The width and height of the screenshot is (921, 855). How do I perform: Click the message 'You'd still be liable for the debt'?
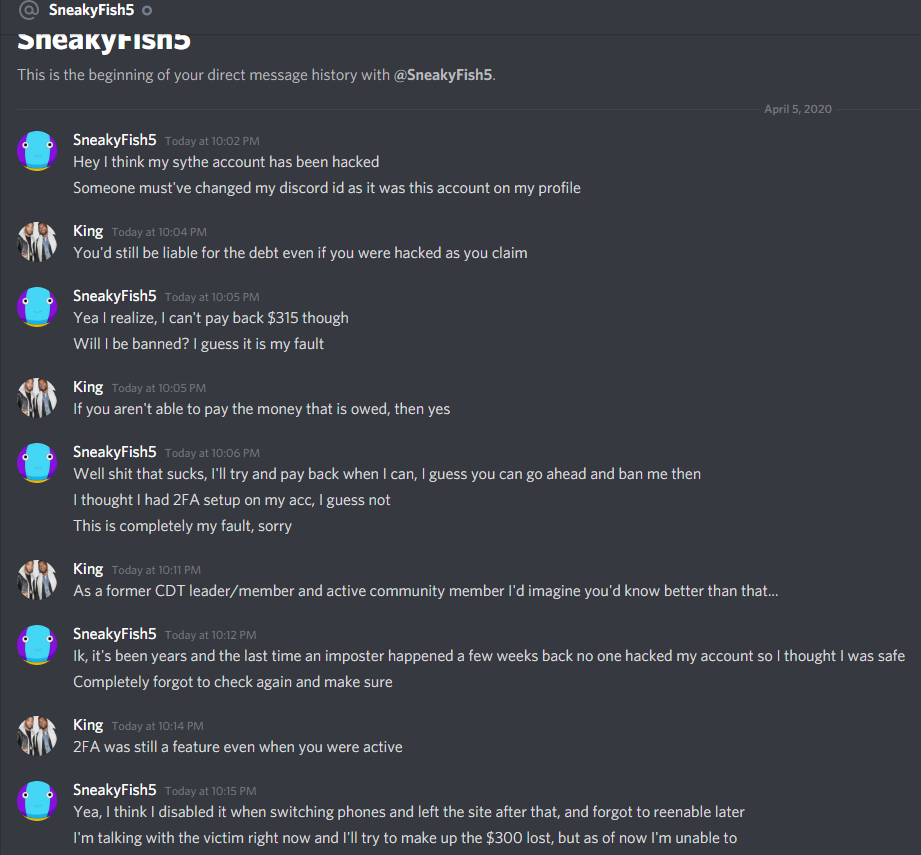pos(300,253)
